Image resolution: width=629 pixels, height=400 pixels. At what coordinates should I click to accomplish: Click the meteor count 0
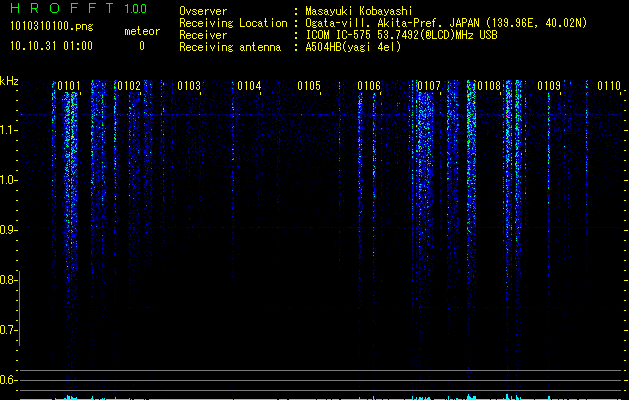[142, 46]
